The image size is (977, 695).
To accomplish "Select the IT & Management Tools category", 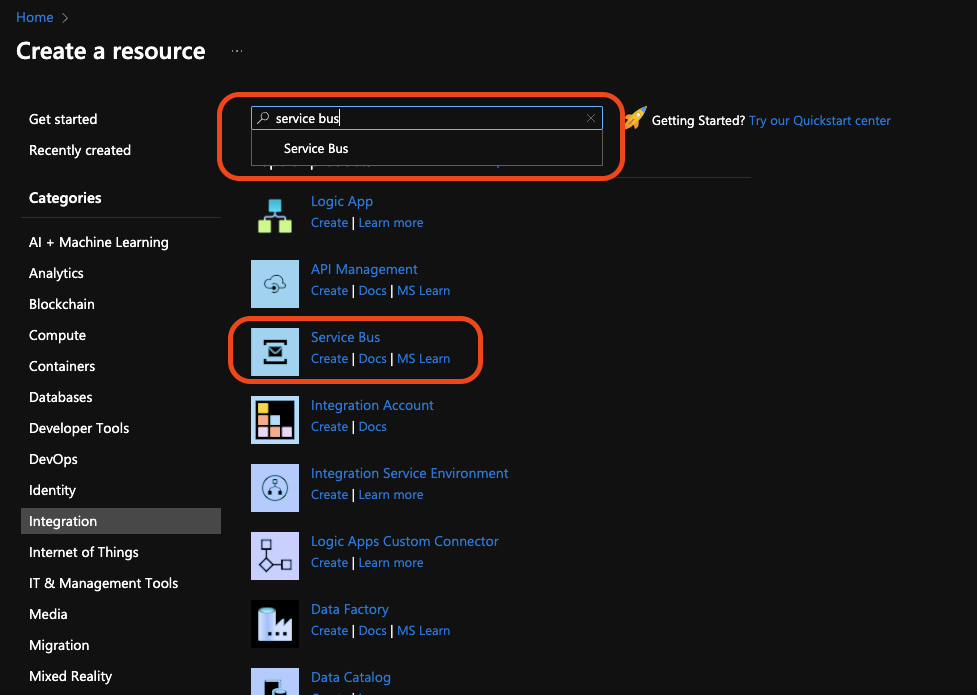I will (x=103, y=583).
